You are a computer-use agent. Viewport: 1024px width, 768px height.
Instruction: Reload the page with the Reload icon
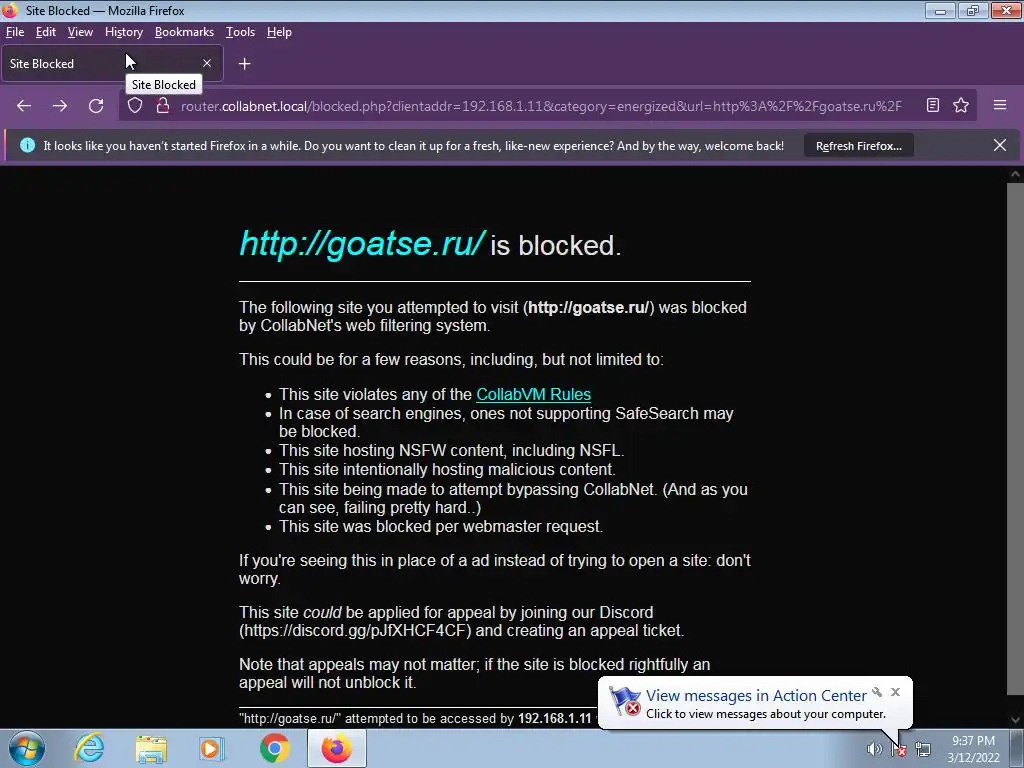click(96, 106)
